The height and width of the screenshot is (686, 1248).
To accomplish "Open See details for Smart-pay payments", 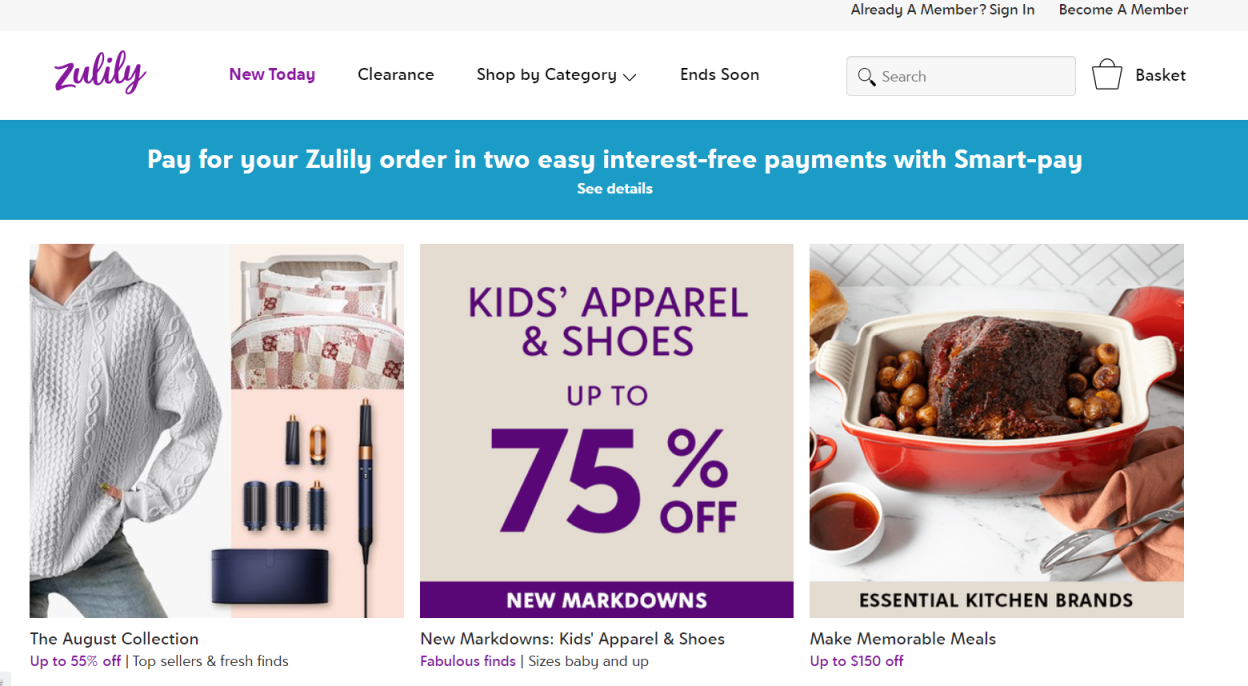I will [x=615, y=188].
